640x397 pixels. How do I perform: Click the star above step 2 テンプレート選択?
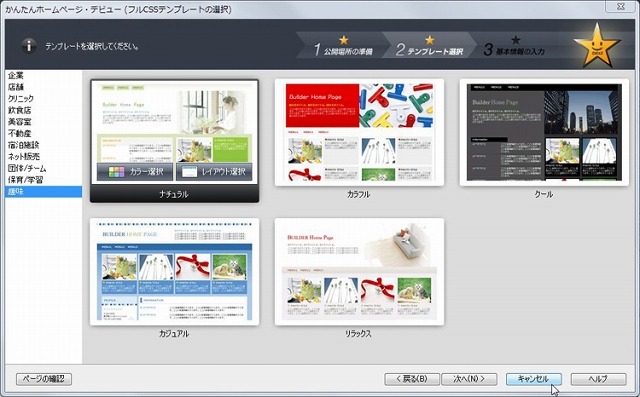(x=429, y=40)
